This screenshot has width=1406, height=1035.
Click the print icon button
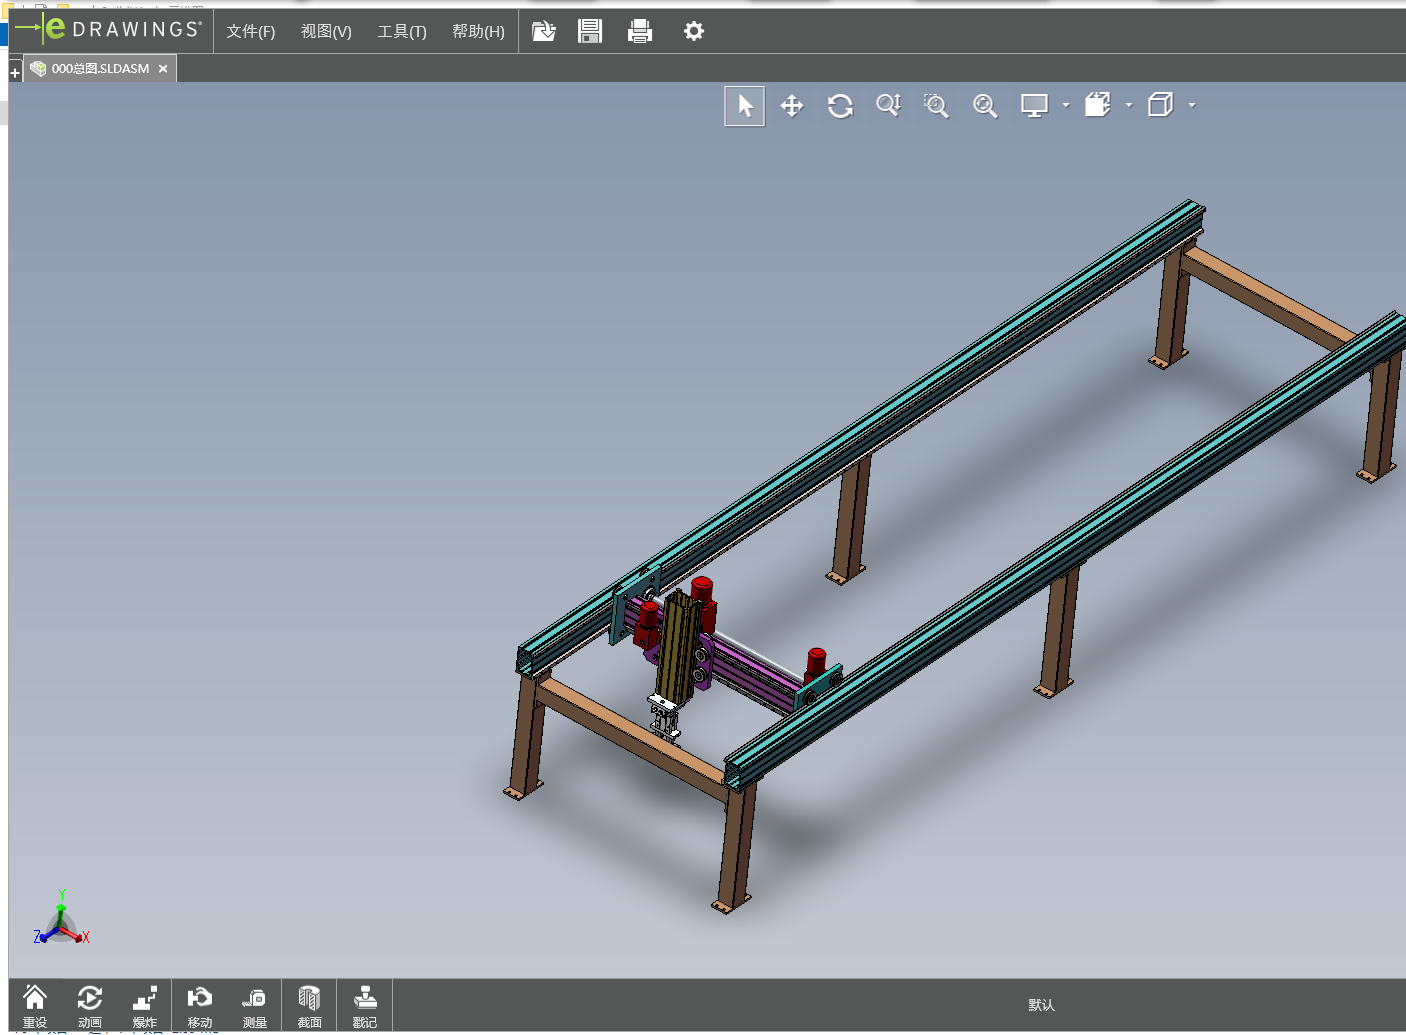640,32
